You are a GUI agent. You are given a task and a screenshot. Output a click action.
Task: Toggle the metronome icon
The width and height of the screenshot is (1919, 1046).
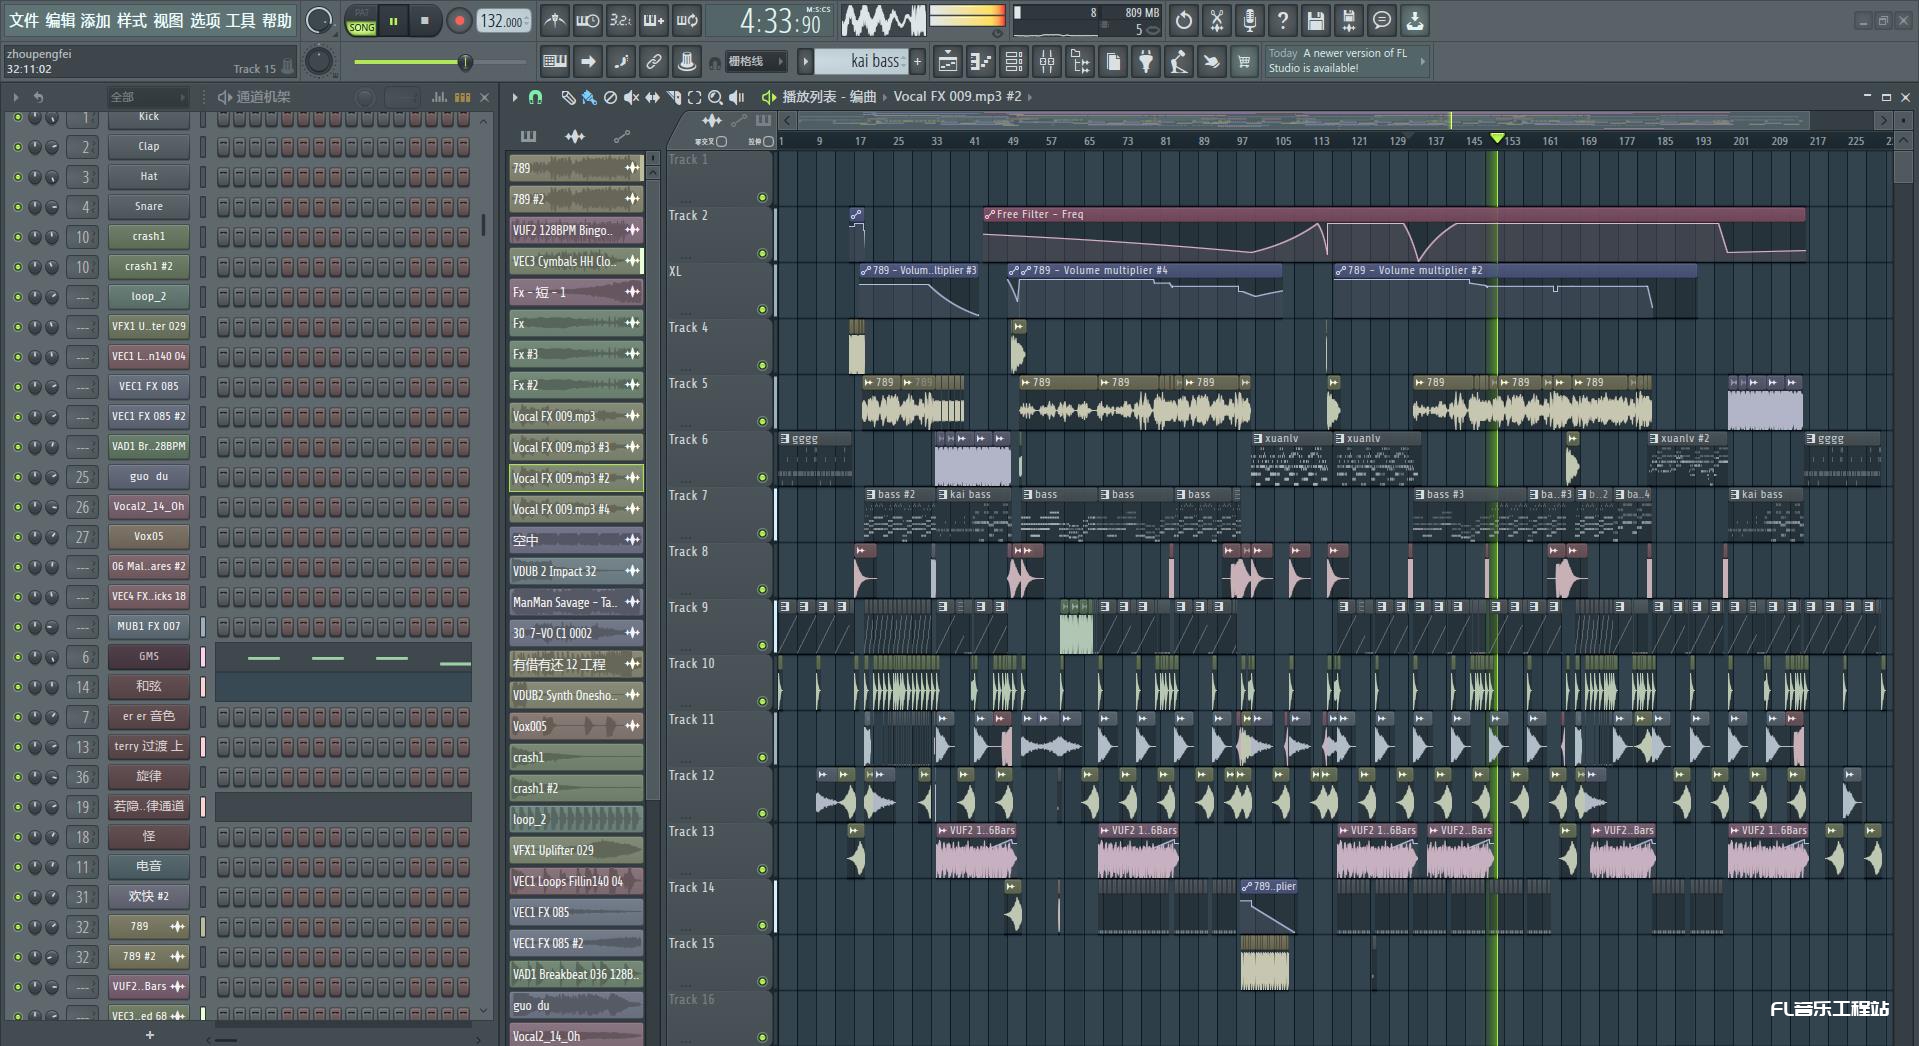554,21
